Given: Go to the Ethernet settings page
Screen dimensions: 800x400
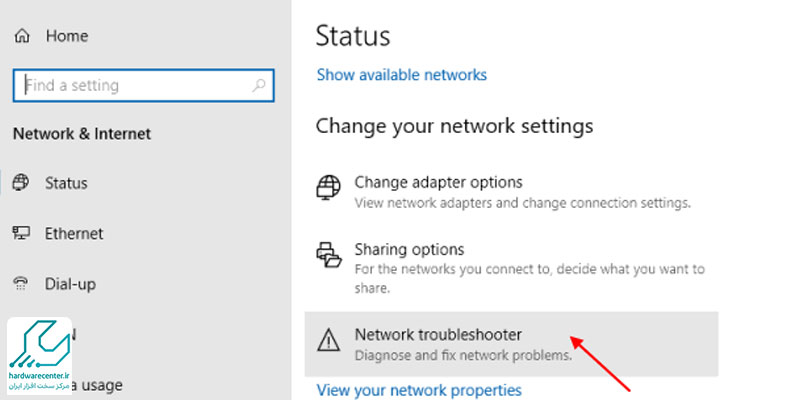Looking at the screenshot, I should click(74, 234).
